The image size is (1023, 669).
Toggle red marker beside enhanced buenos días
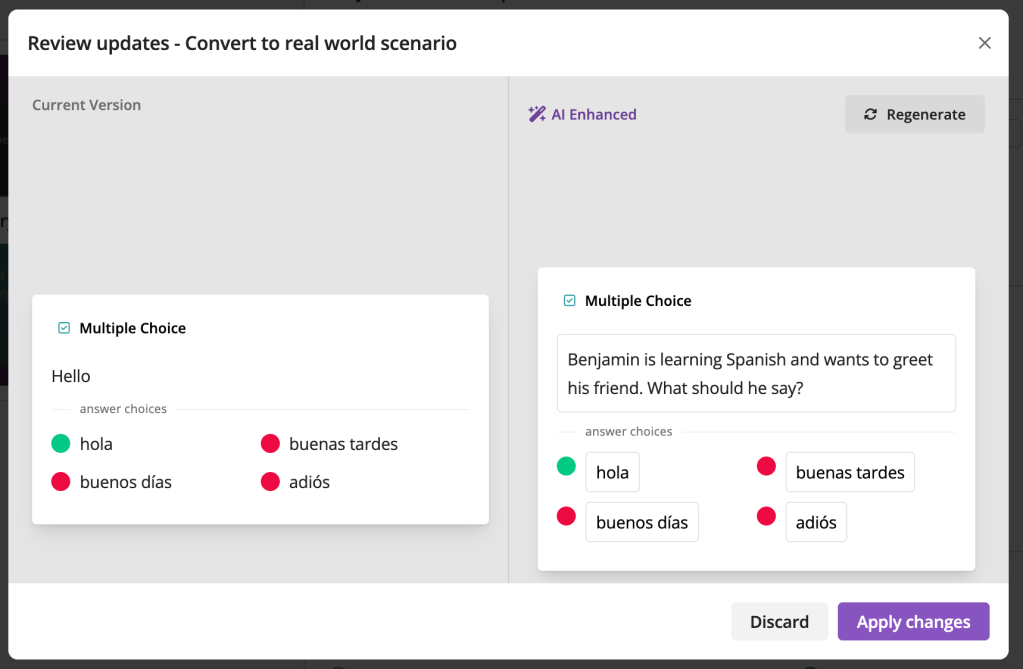click(x=567, y=516)
